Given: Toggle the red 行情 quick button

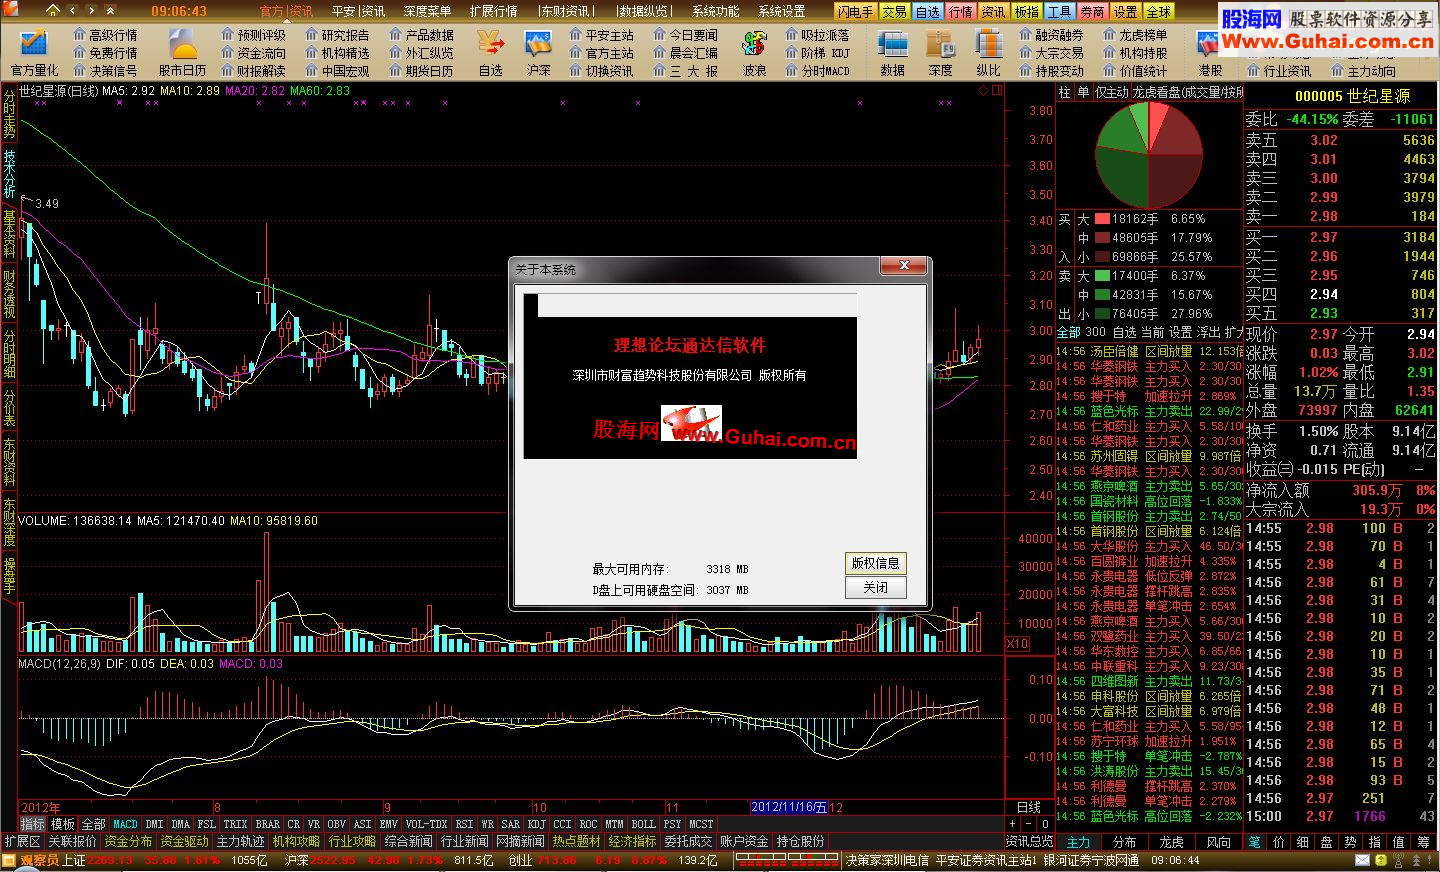Looking at the screenshot, I should (x=960, y=11).
